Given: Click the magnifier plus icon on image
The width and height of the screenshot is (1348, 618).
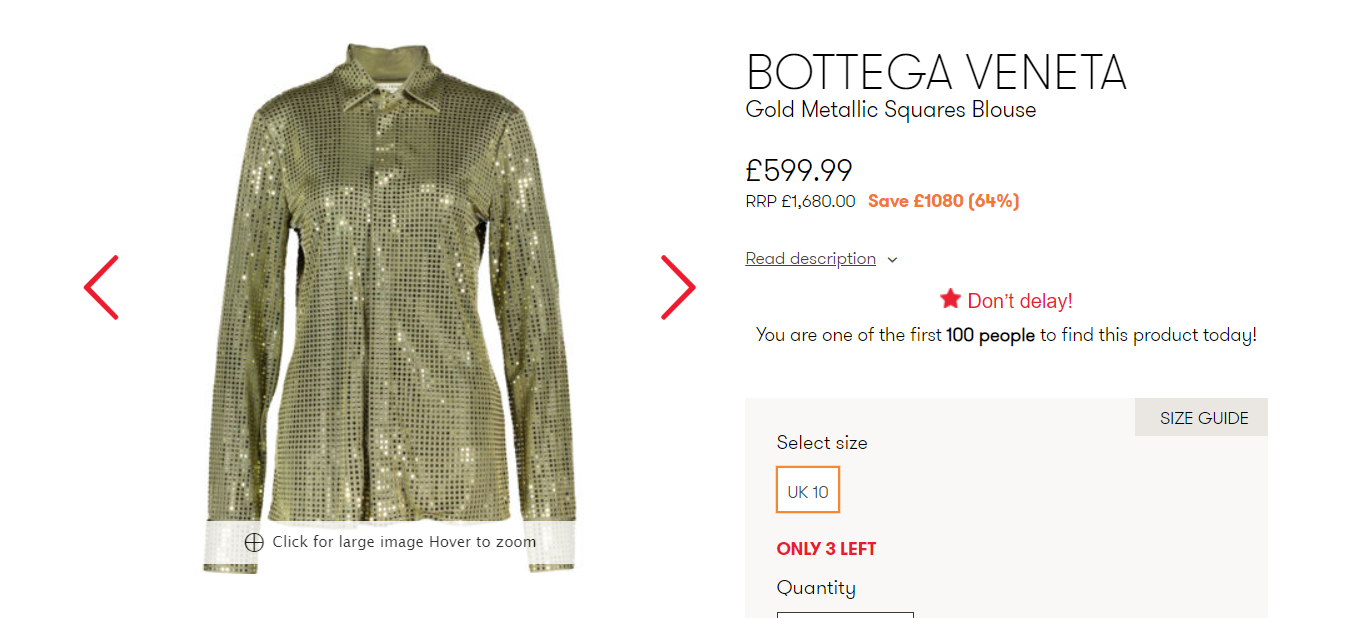Looking at the screenshot, I should click(x=254, y=542).
